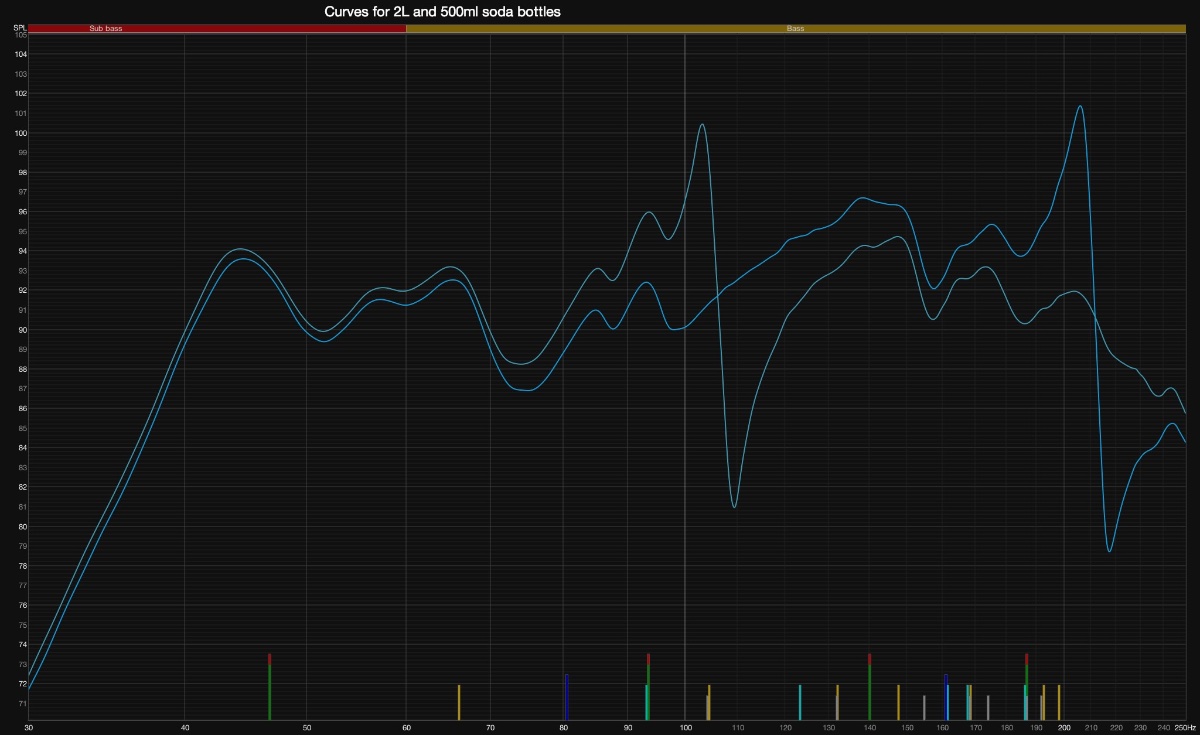This screenshot has height=735, width=1200.
Task: Select the yellow marker near 66 Hz
Action: (x=459, y=702)
